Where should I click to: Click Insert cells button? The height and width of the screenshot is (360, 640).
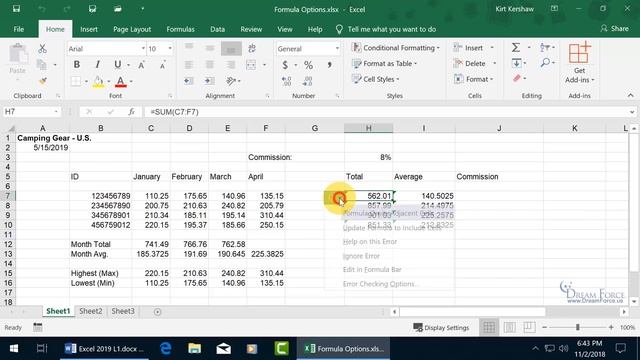point(468,48)
